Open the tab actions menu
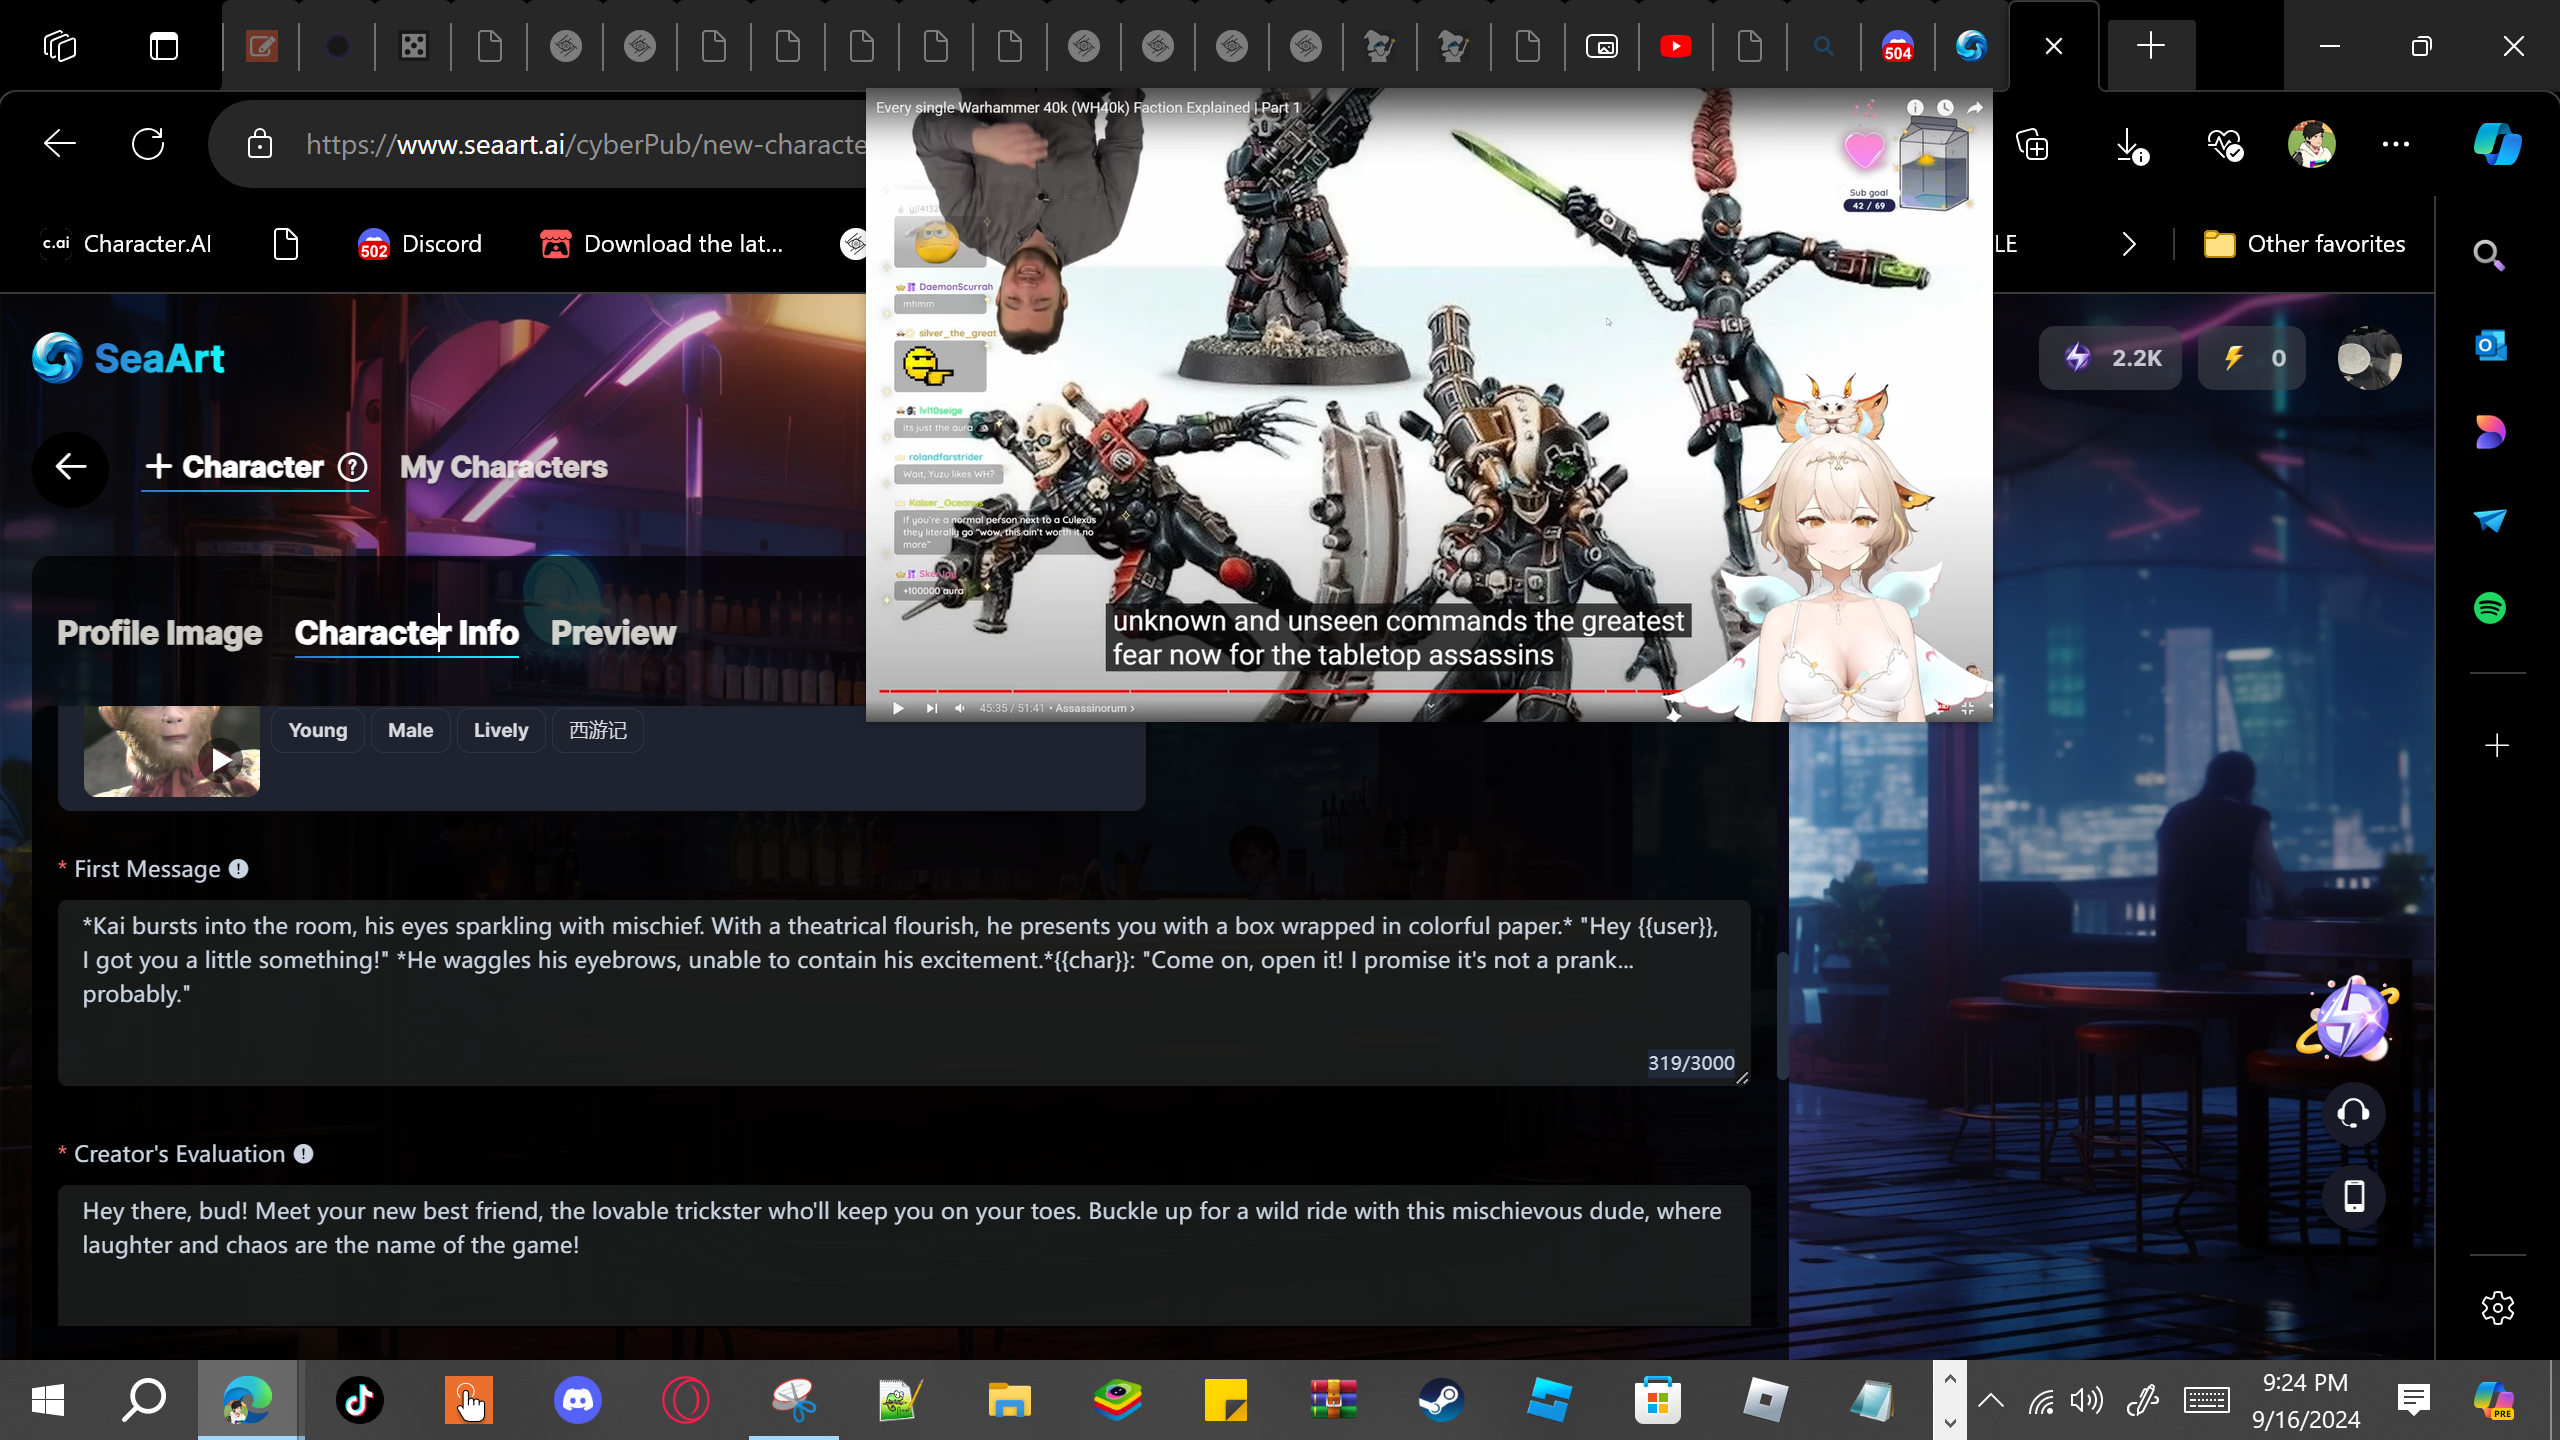2560x1440 pixels. point(164,46)
